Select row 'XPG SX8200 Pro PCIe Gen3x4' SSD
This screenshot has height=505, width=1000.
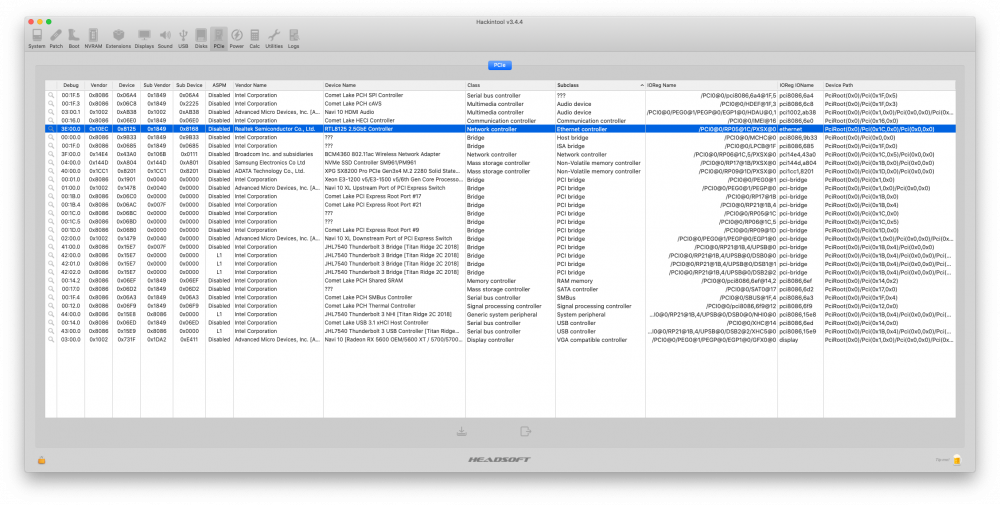(500, 171)
